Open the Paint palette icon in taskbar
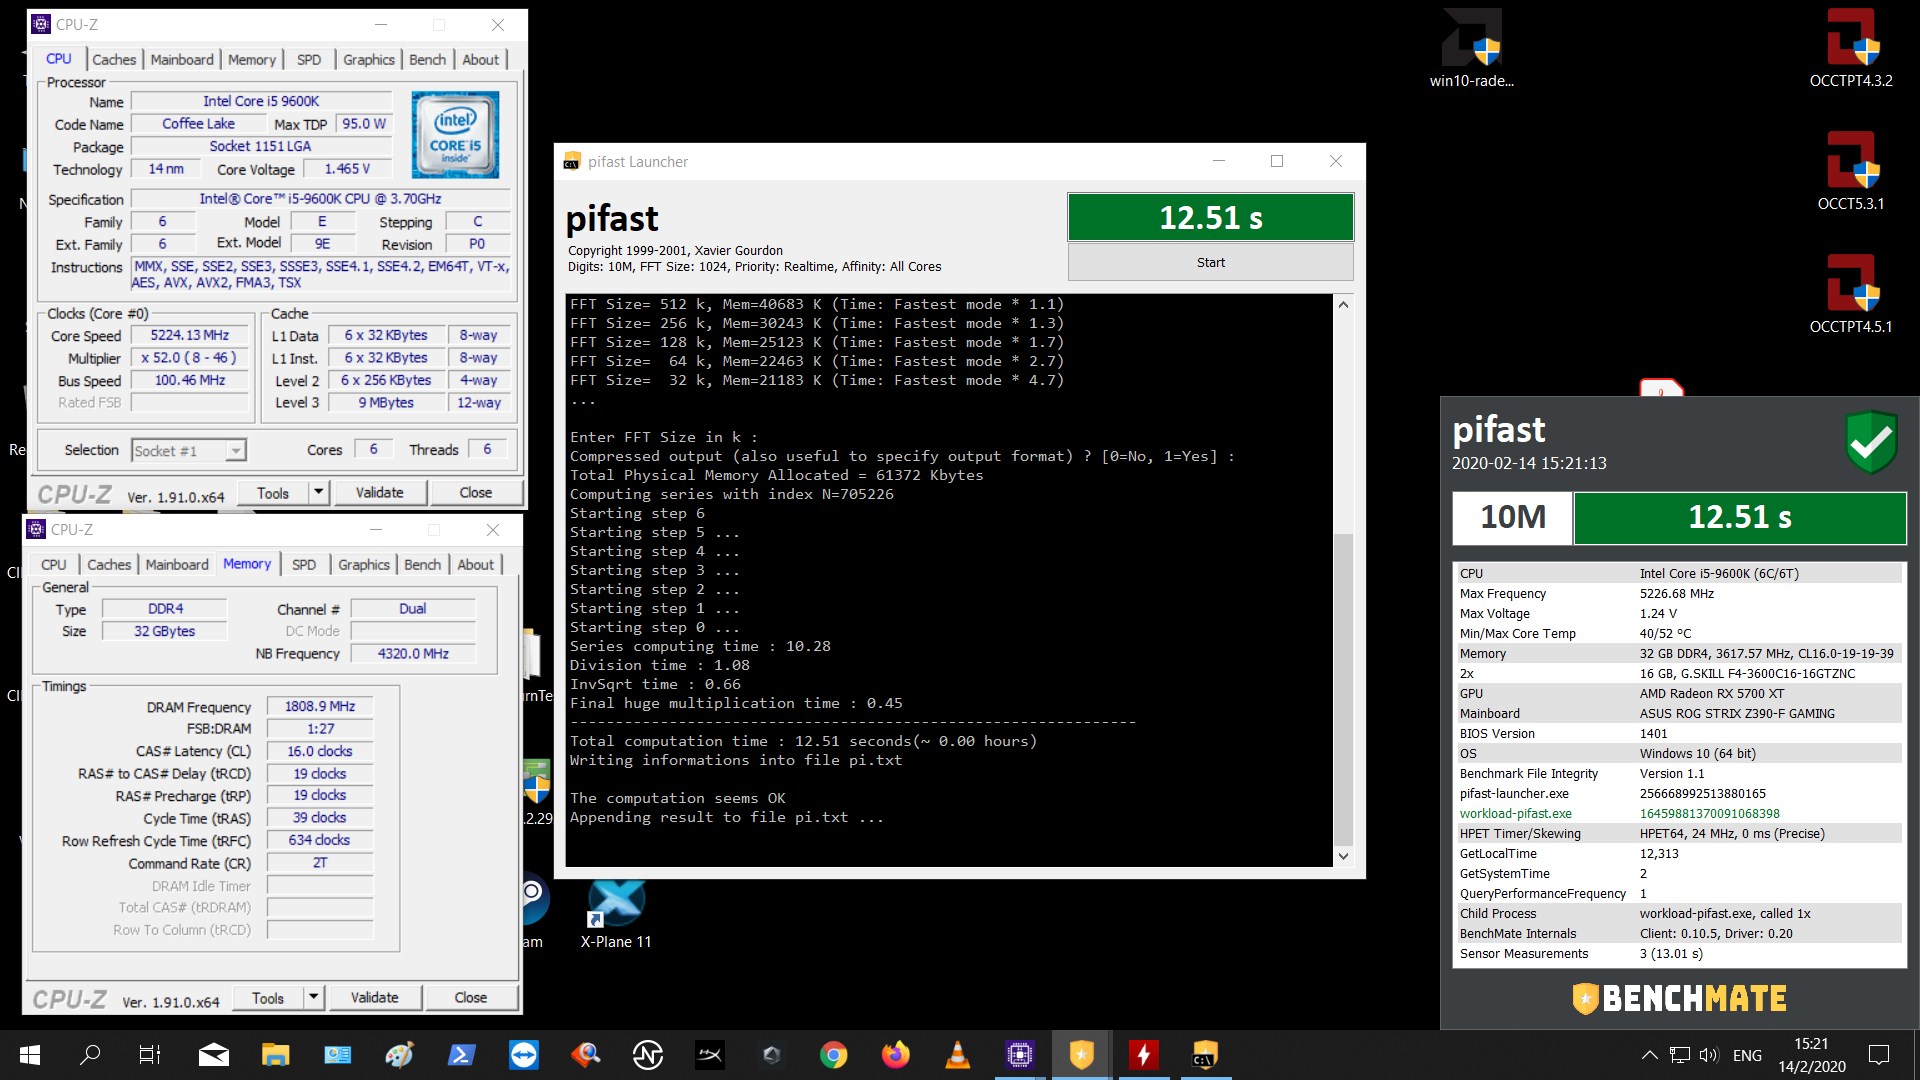Screen dimensions: 1920x1080 tap(399, 1055)
